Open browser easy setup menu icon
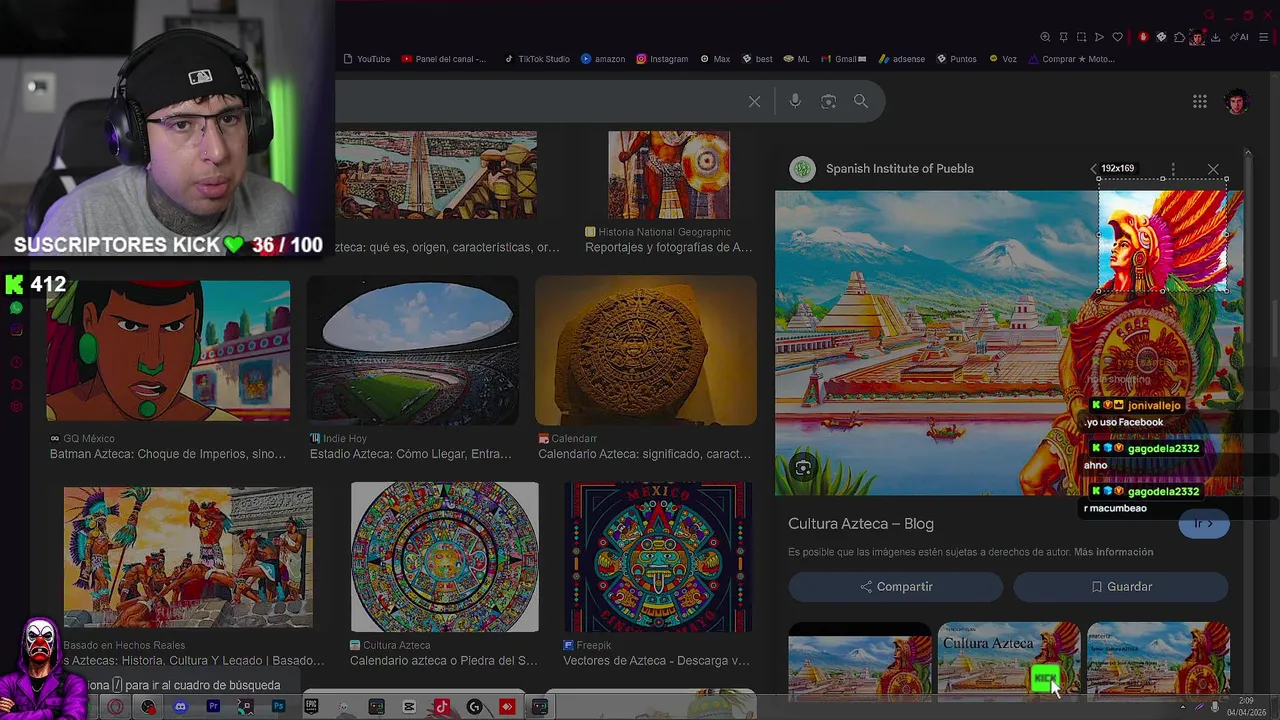 (1264, 37)
